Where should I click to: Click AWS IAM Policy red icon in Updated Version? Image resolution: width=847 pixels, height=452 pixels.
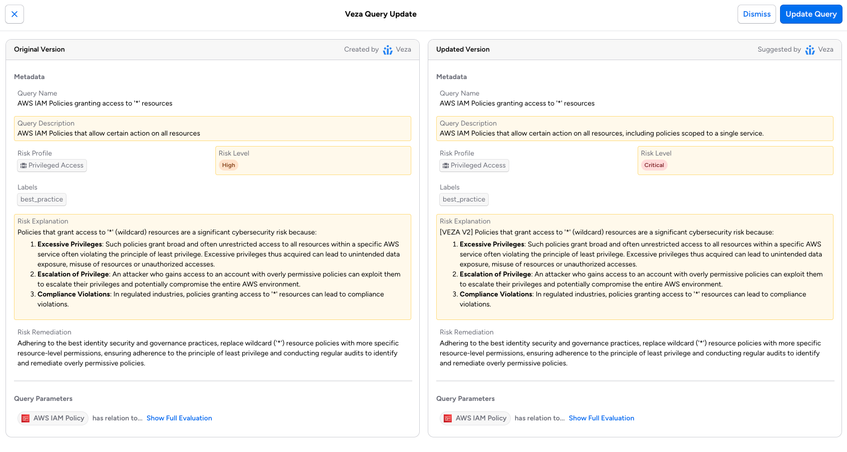[x=447, y=418]
